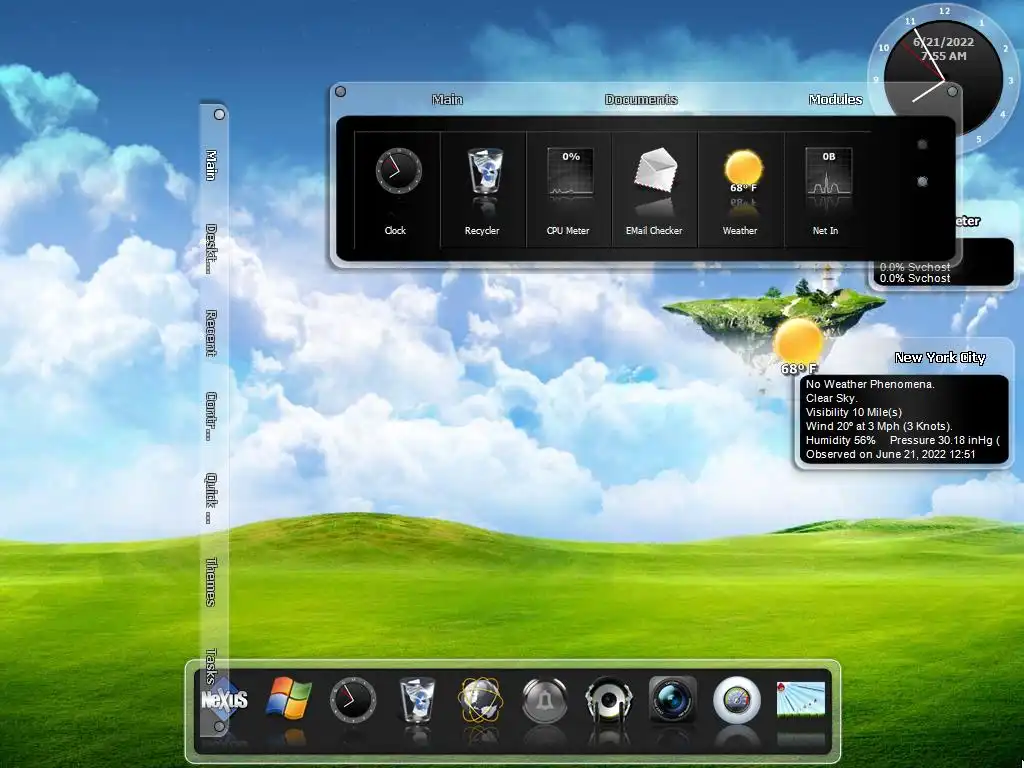Open the Contr... tab on the side shelf
This screenshot has height=768, width=1024.
click(211, 416)
